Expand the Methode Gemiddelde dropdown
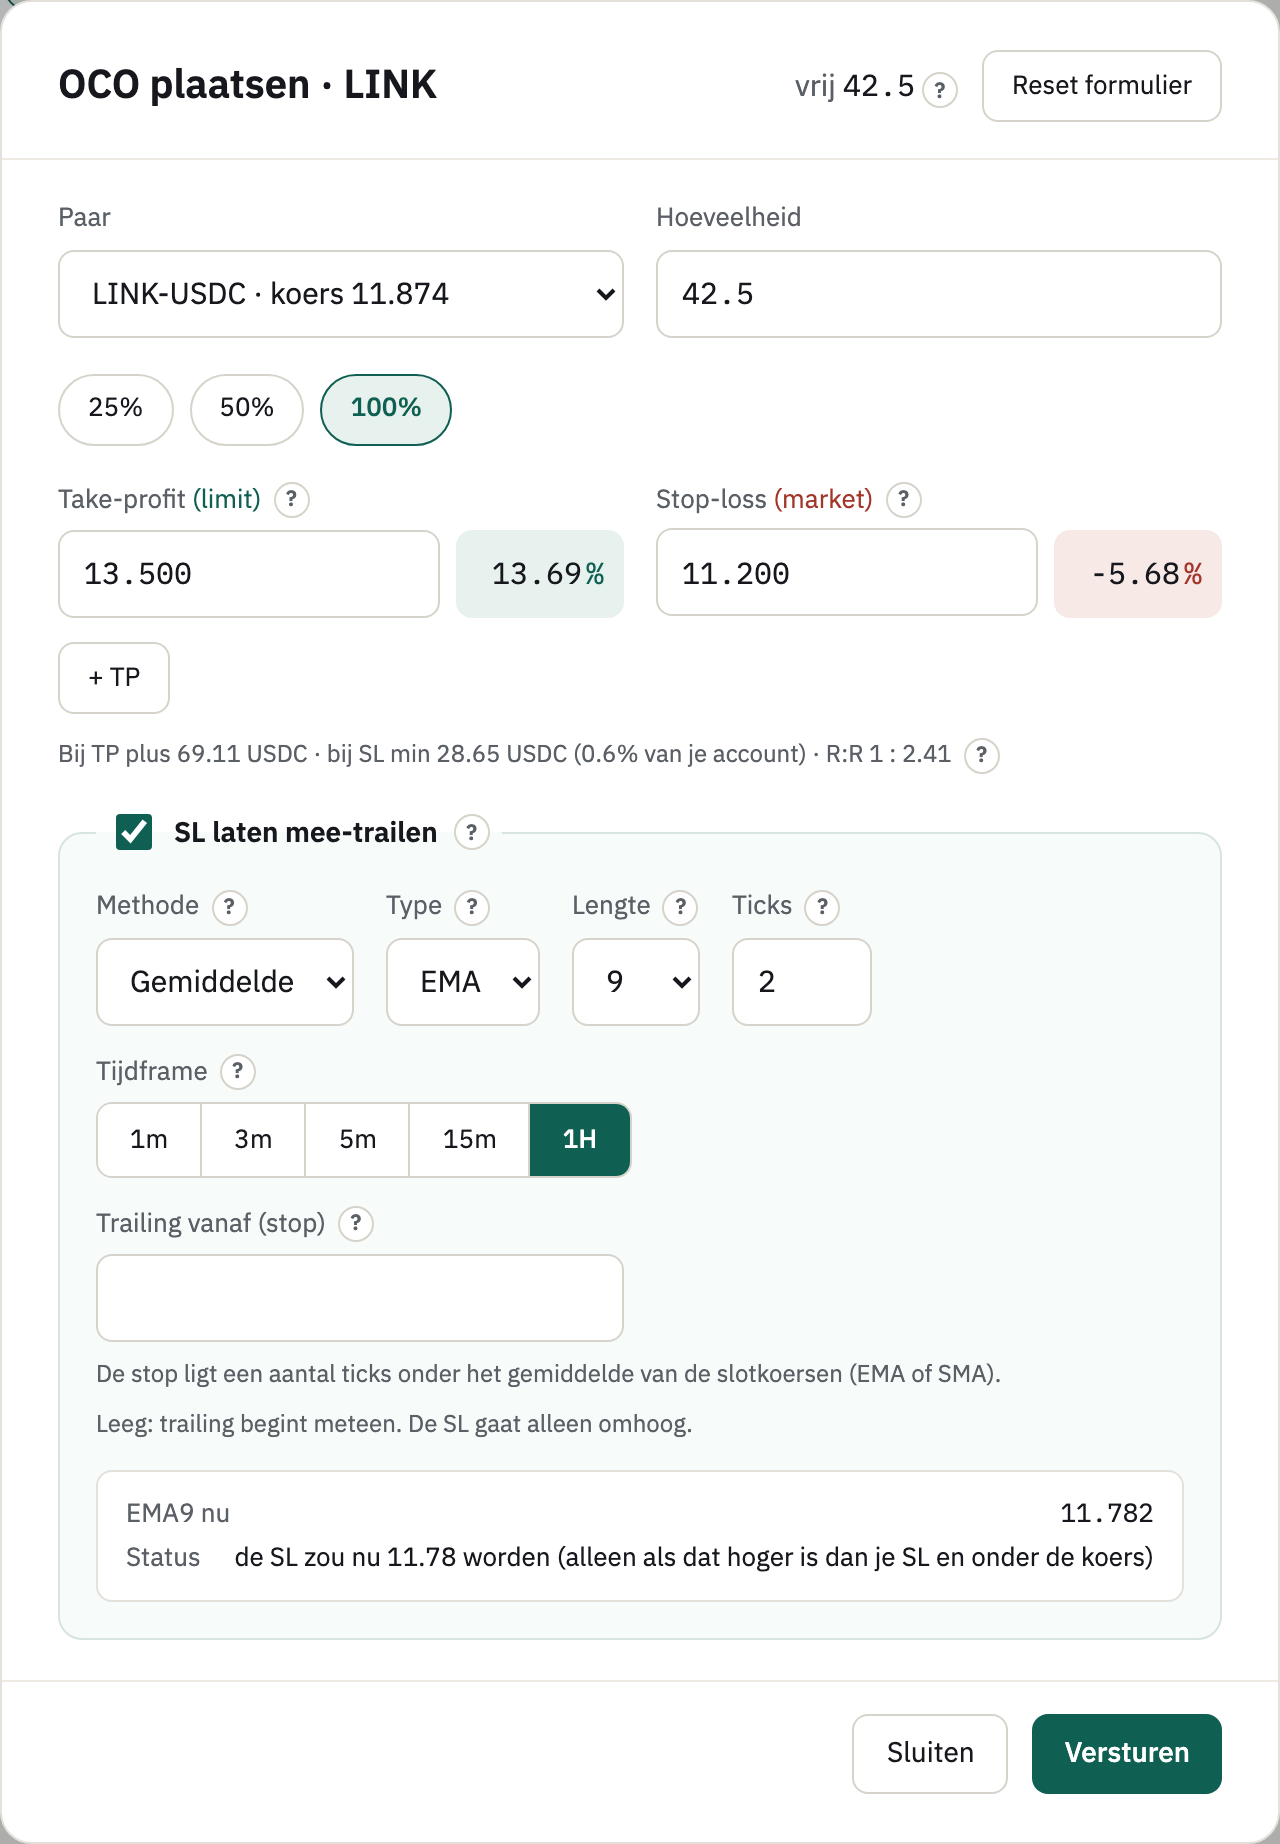 click(225, 982)
